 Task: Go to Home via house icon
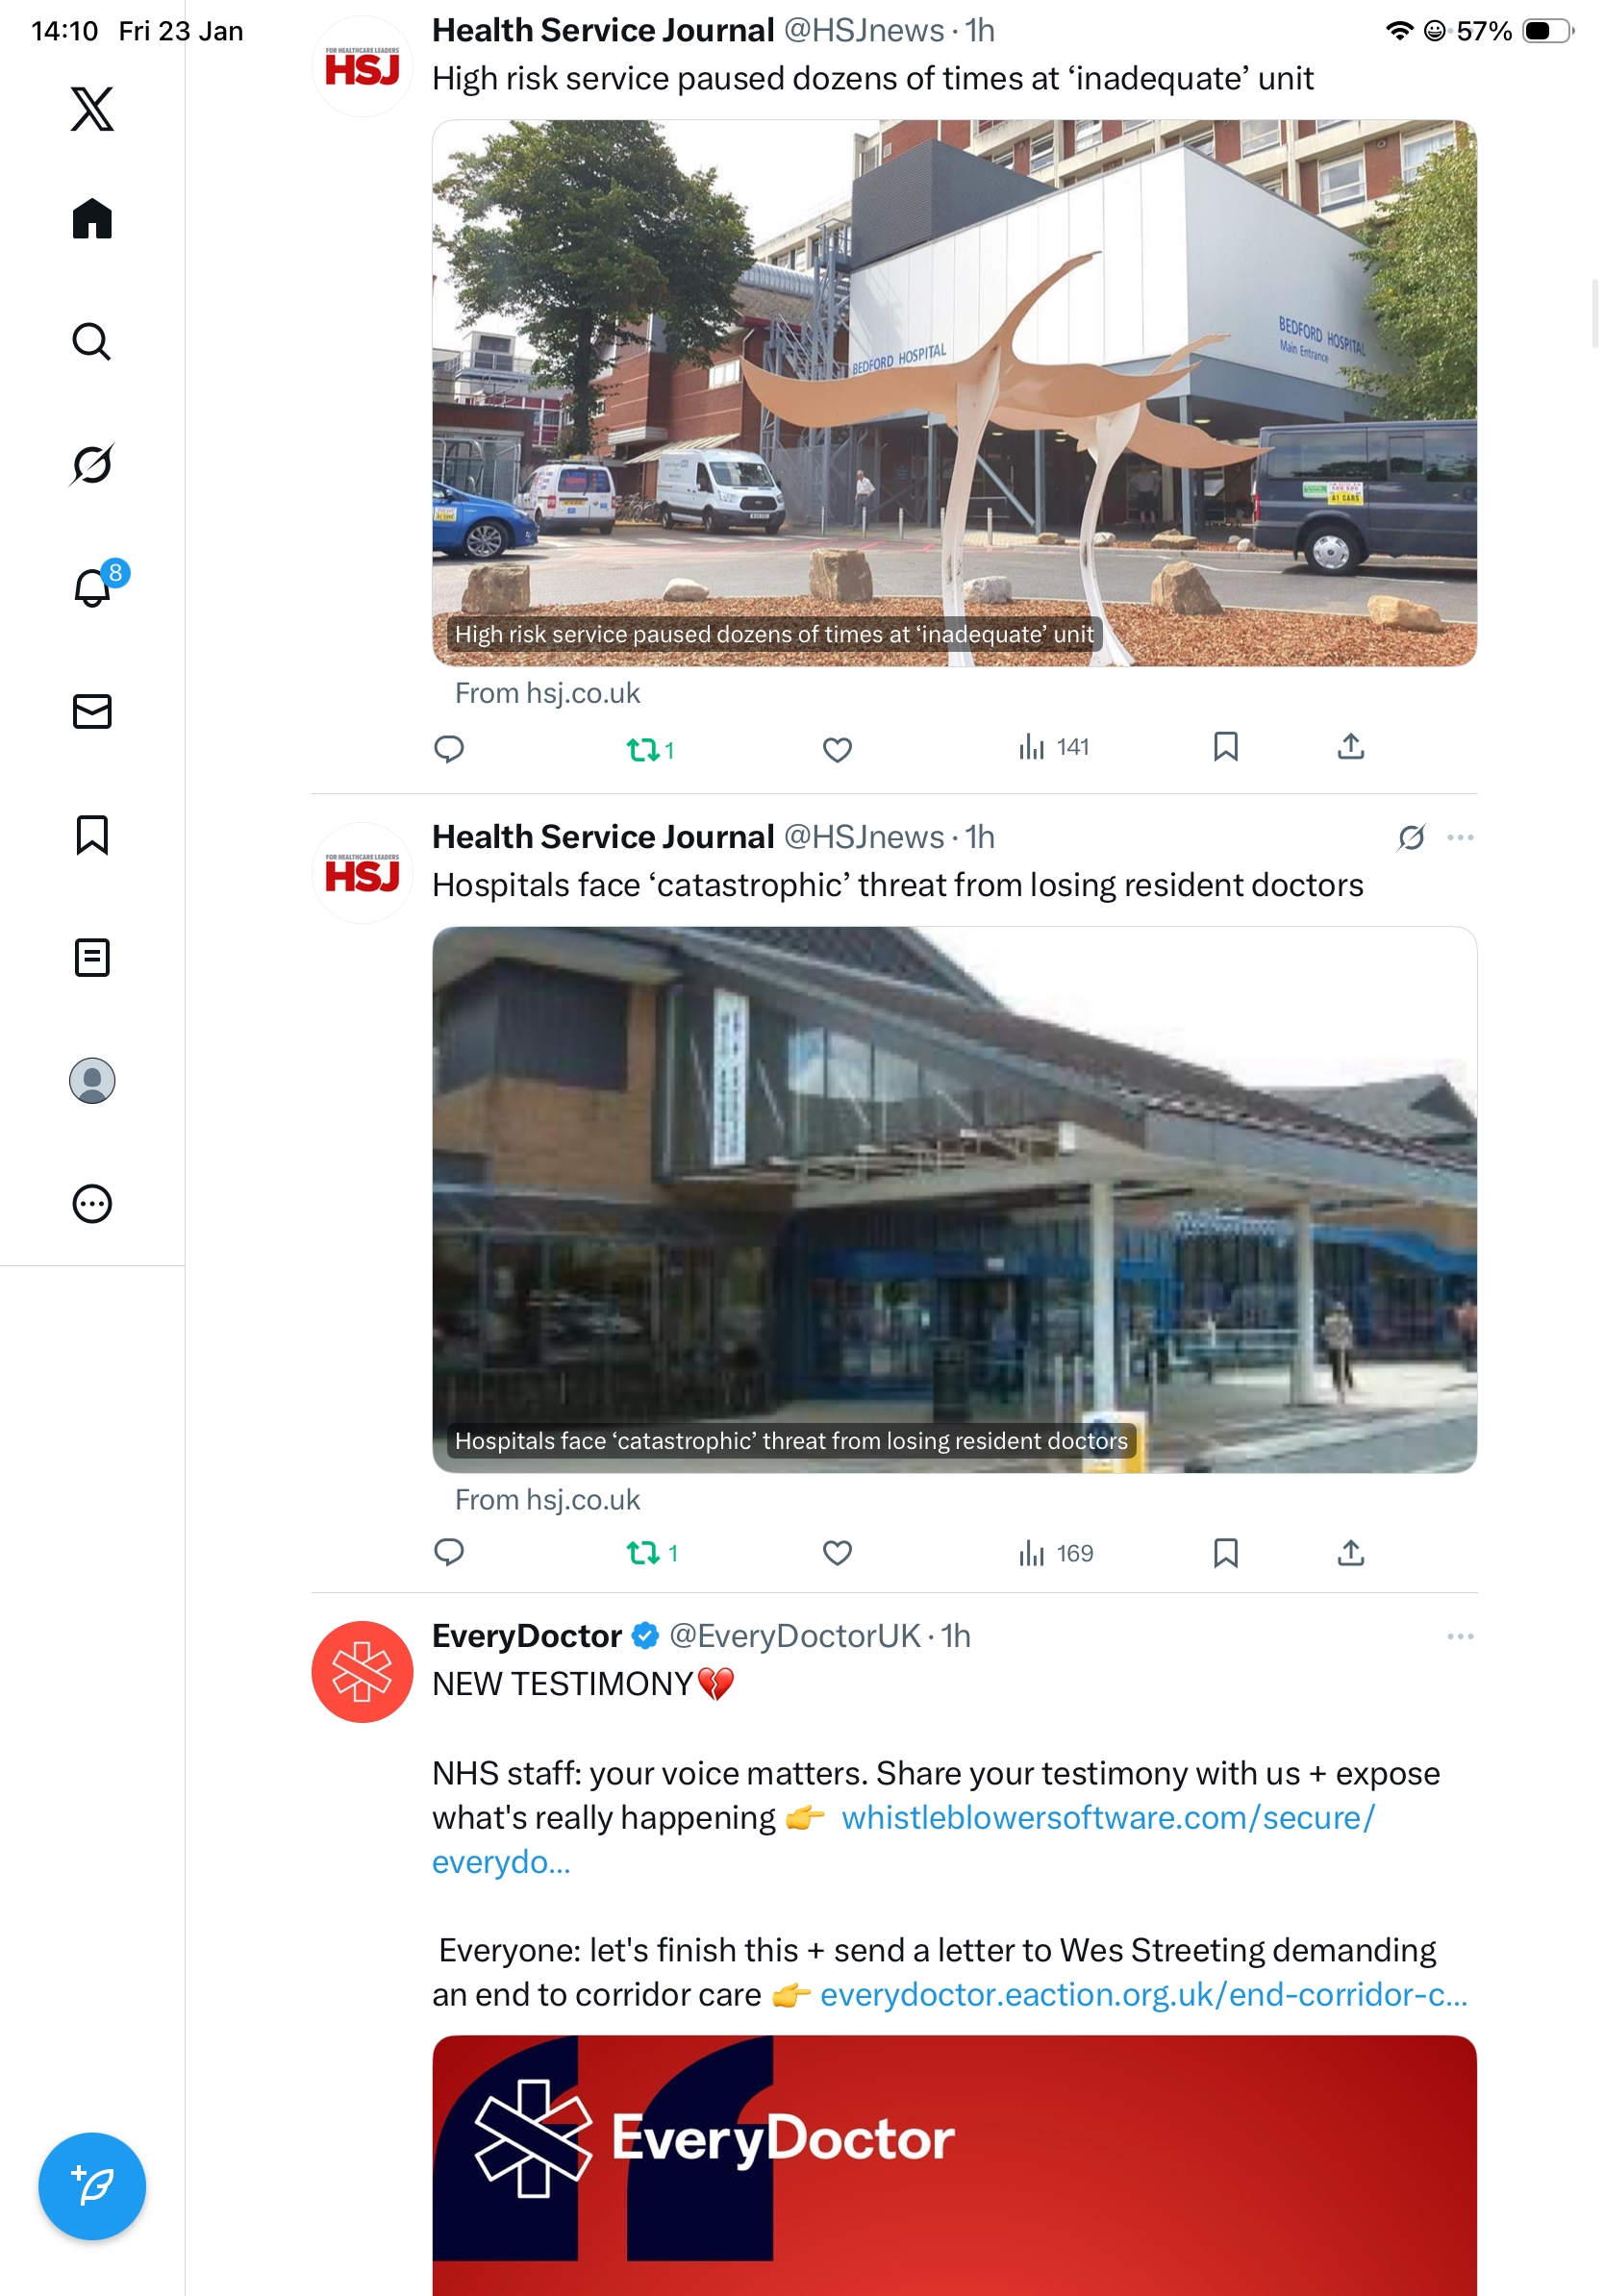[92, 218]
